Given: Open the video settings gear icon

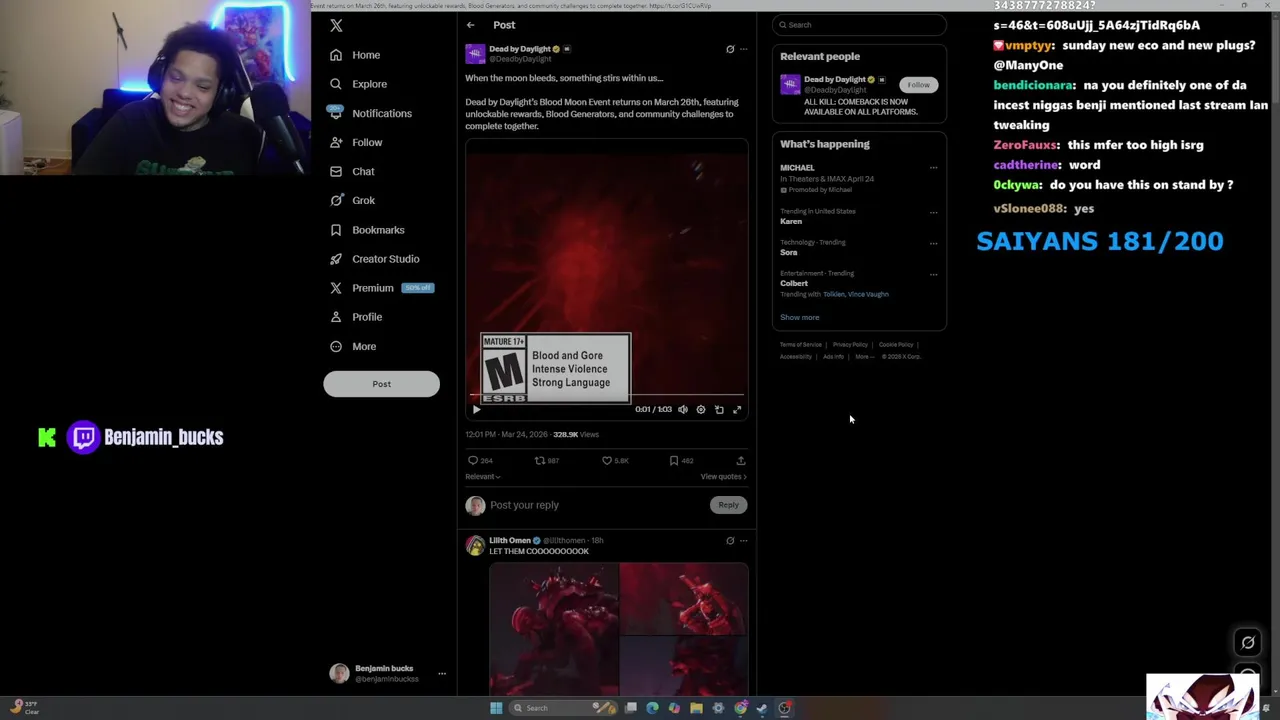Looking at the screenshot, I should click(x=701, y=409).
